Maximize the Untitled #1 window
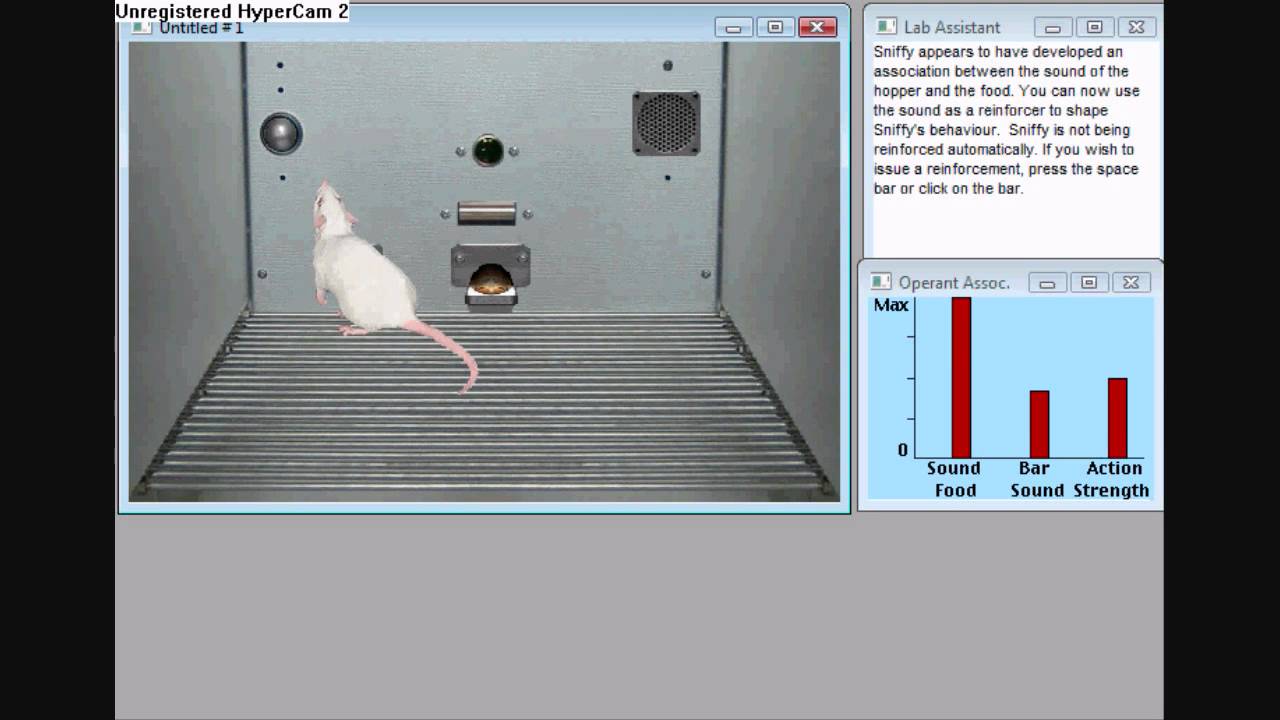The height and width of the screenshot is (720, 1280). coord(775,27)
